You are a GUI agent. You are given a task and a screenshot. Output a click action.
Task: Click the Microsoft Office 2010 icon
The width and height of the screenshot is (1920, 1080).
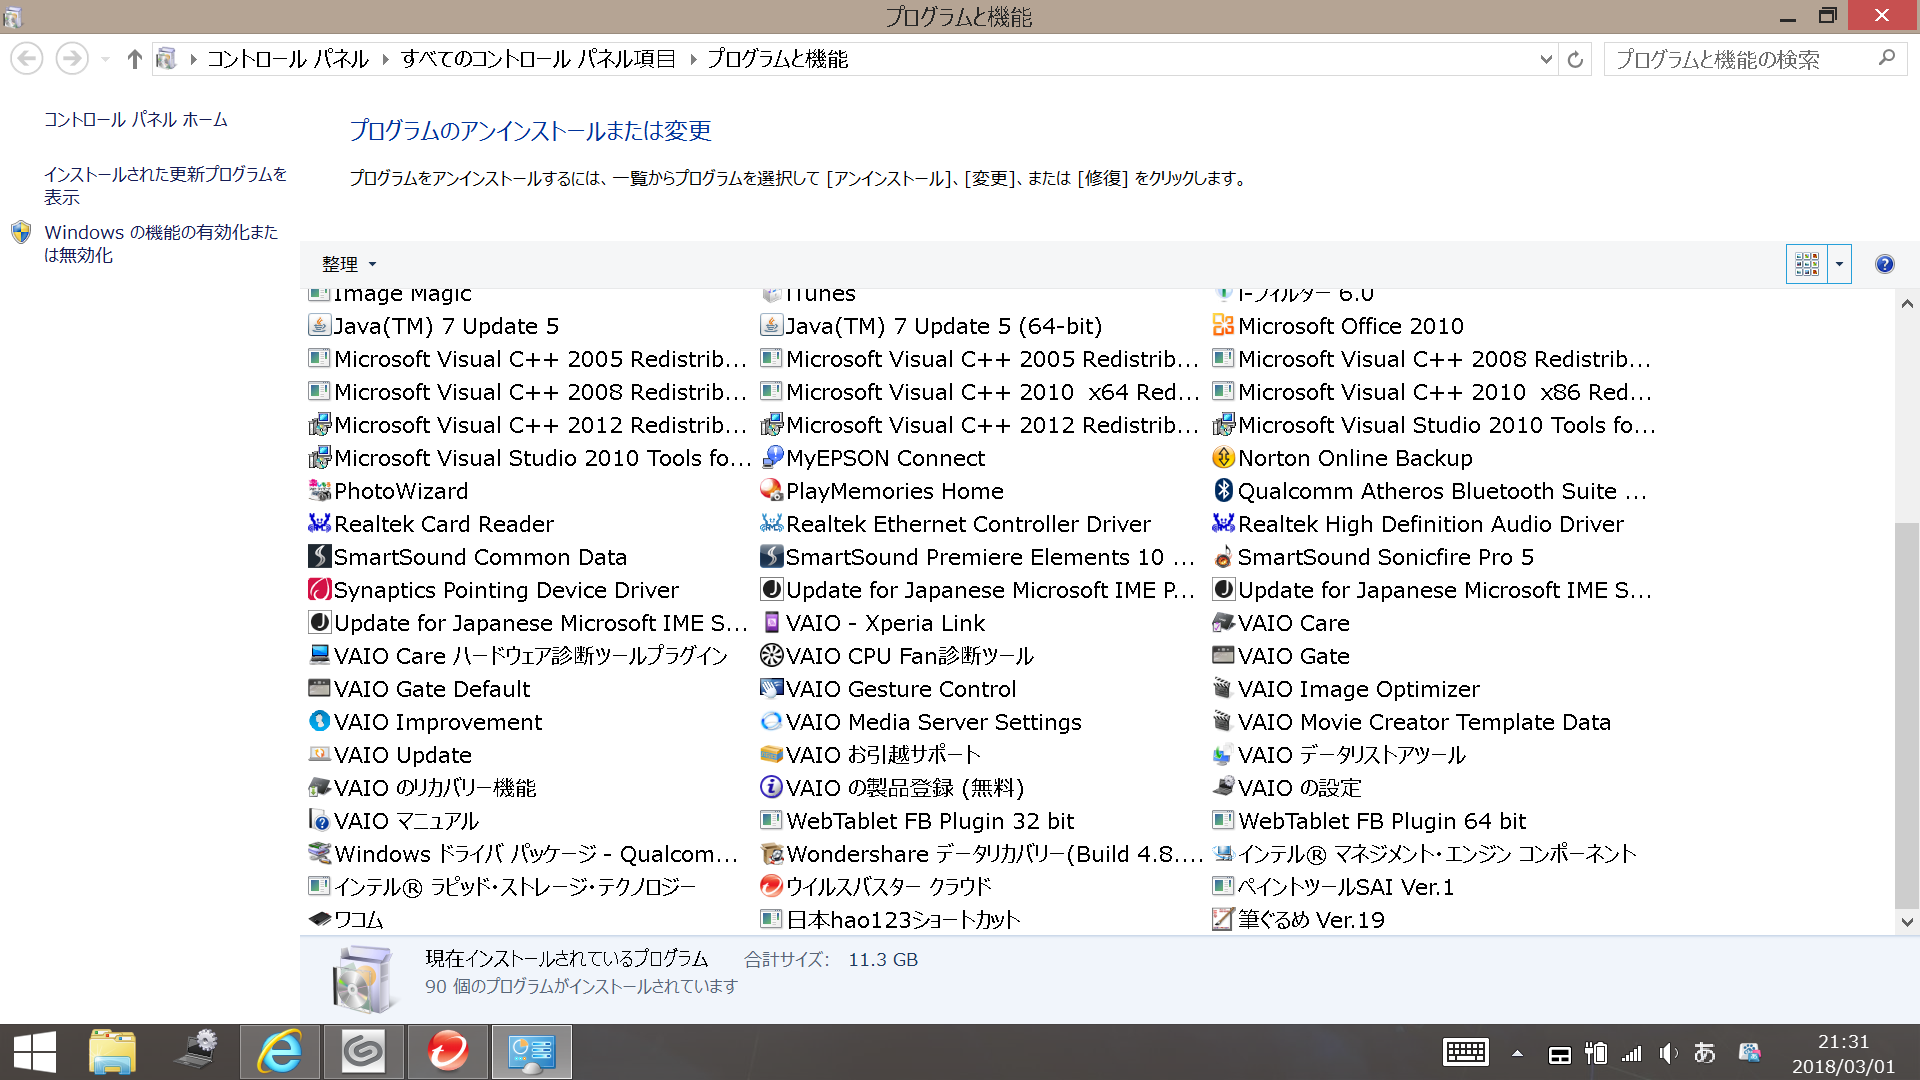(1222, 326)
